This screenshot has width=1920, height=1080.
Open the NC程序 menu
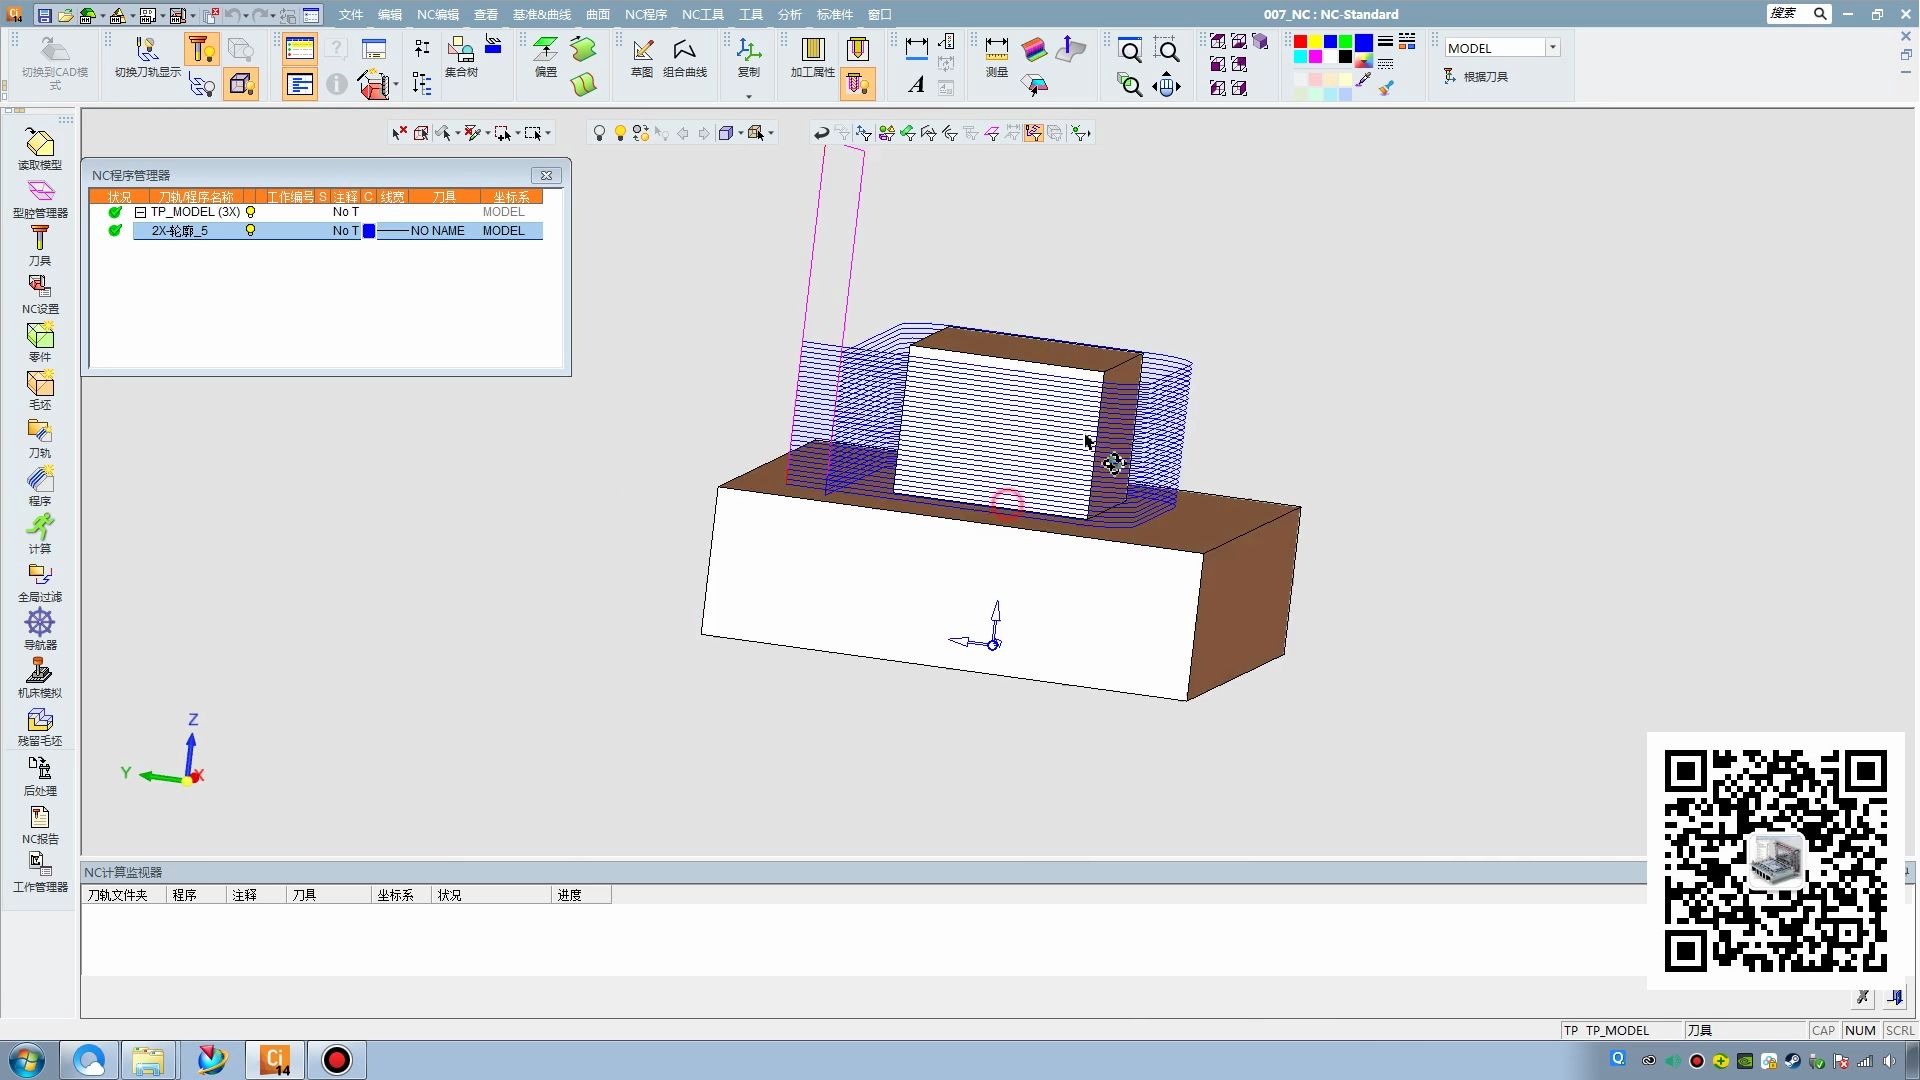coord(645,14)
